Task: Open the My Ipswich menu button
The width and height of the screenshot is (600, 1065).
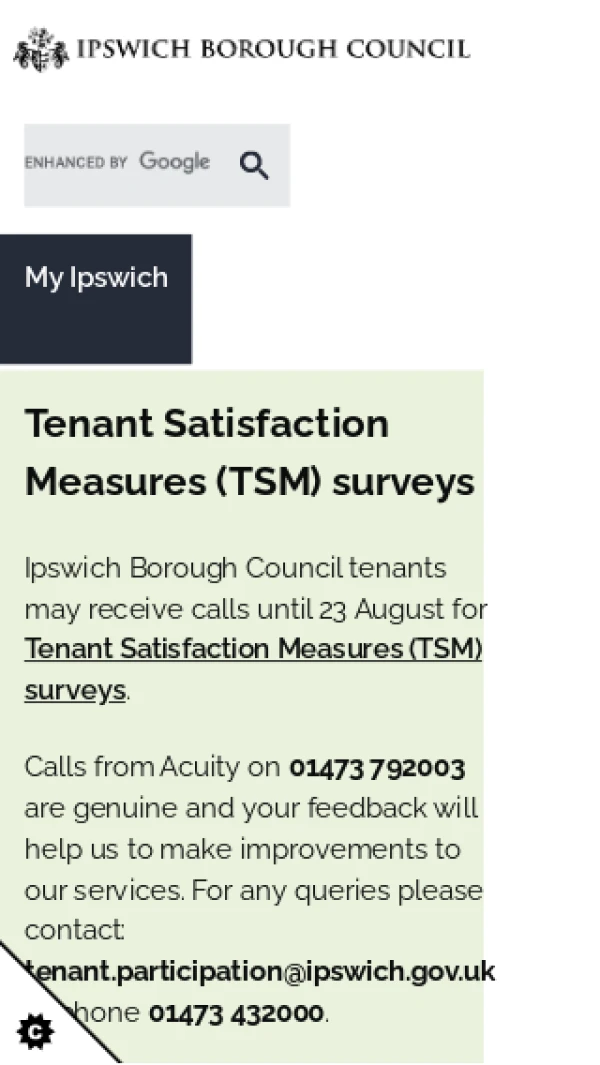Action: click(x=96, y=299)
